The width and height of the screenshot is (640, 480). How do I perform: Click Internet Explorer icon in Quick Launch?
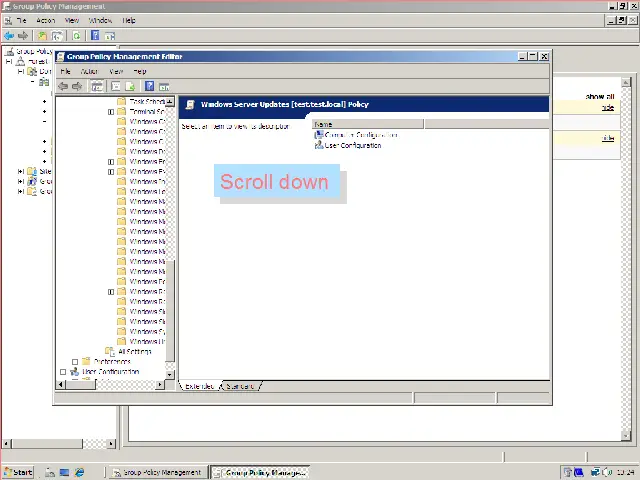[x=80, y=472]
